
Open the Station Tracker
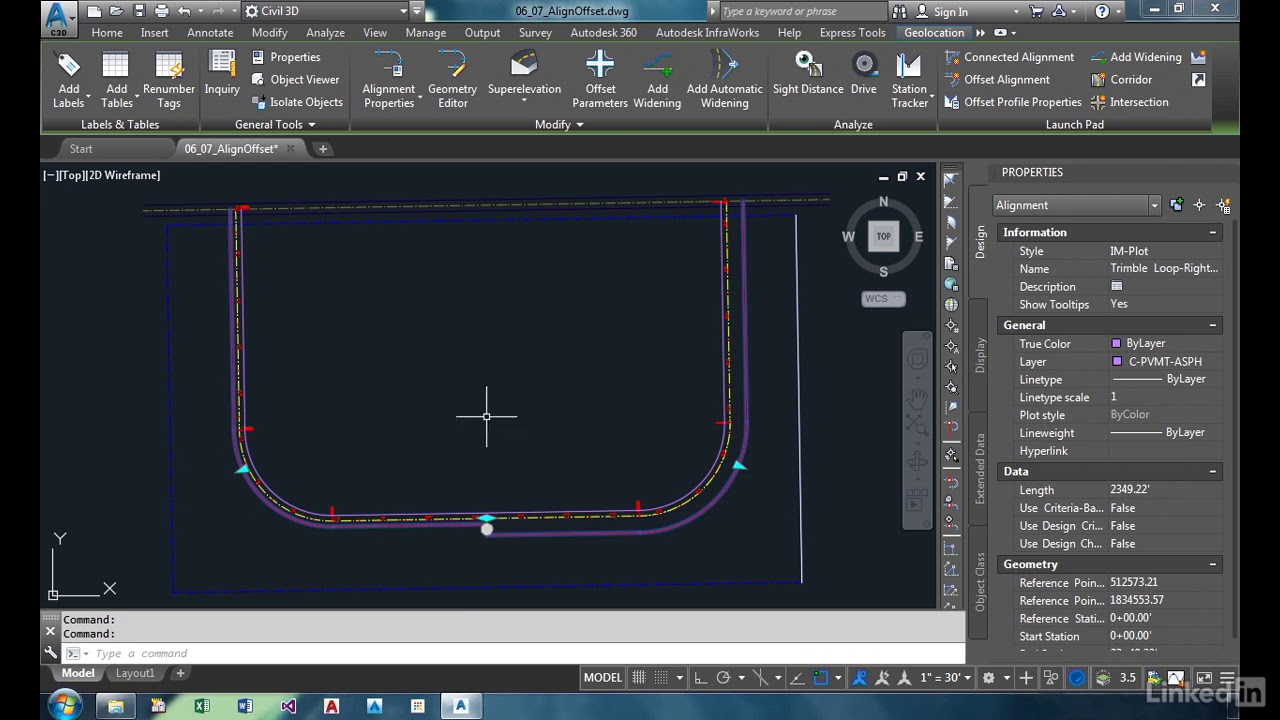(909, 80)
